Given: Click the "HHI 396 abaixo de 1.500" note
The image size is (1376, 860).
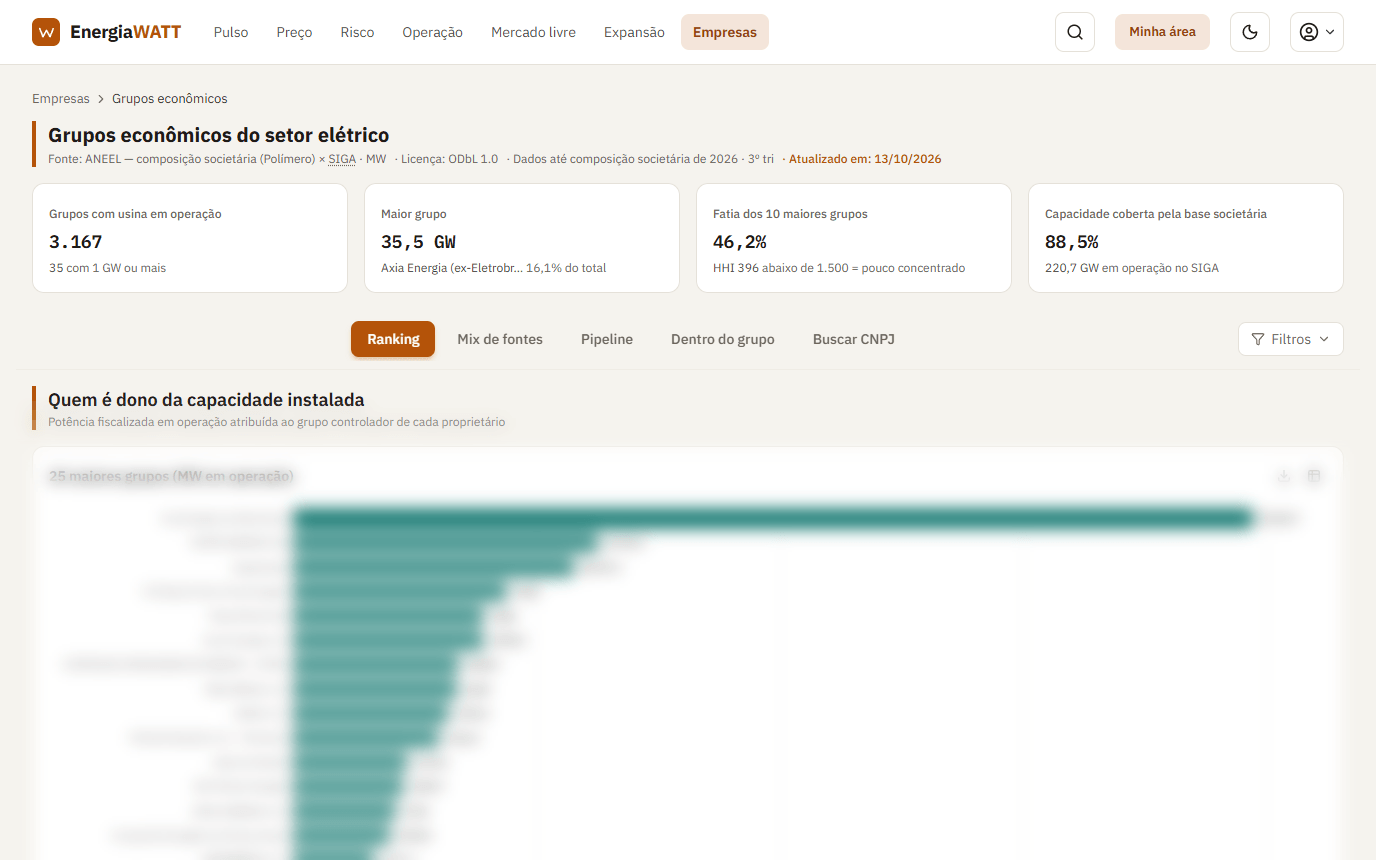Looking at the screenshot, I should point(838,268).
